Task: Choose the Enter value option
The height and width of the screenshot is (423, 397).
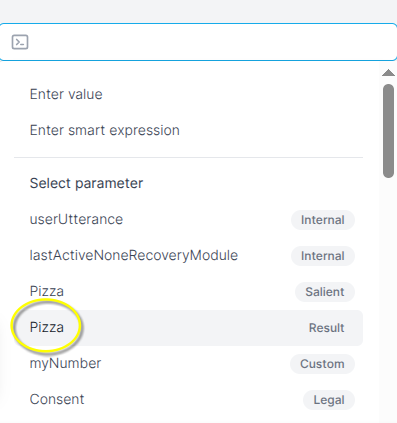Action: pyautogui.click(x=188, y=94)
